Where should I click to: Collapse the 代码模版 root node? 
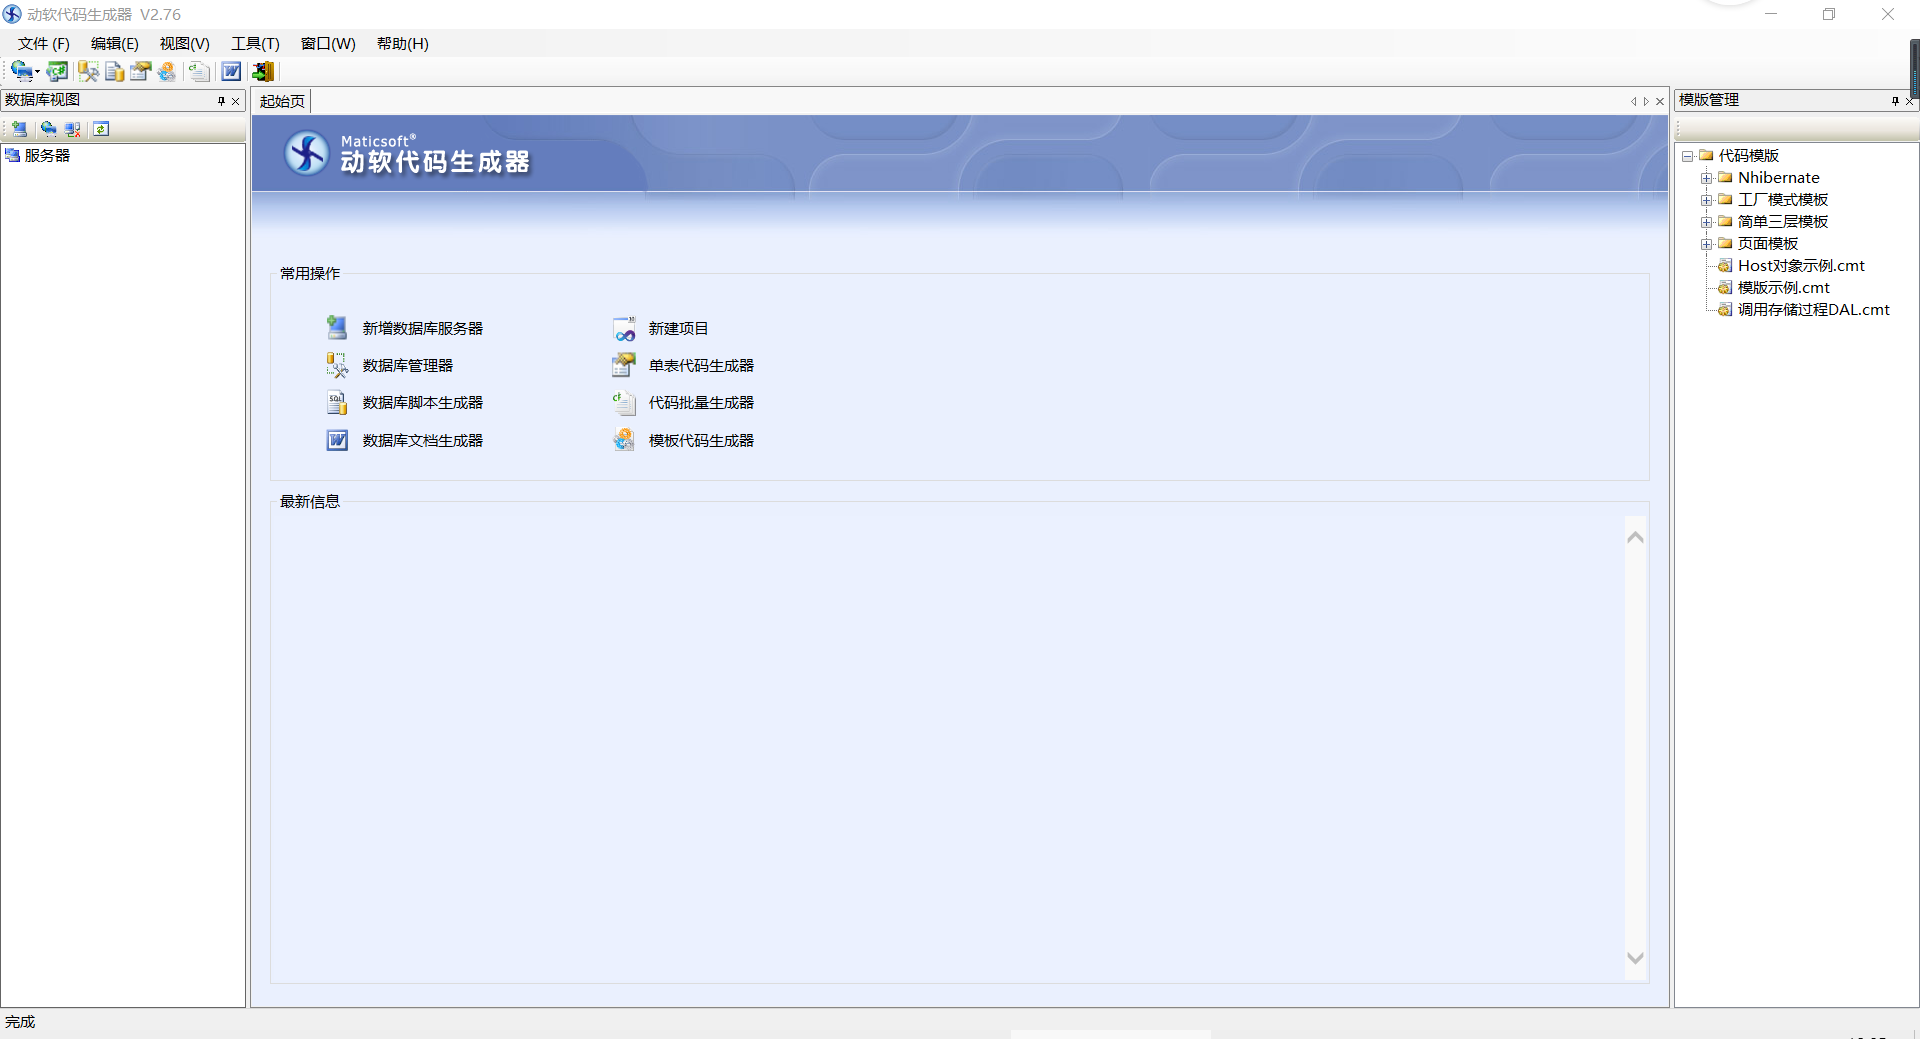click(1687, 156)
